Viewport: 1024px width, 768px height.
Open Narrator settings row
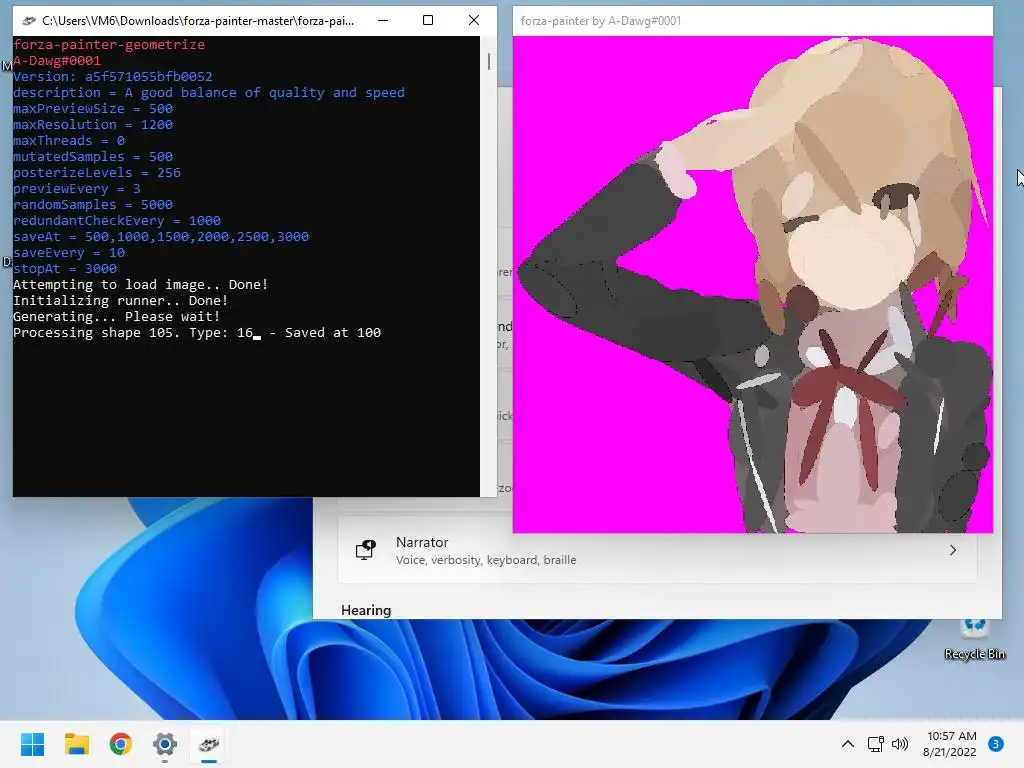[657, 551]
